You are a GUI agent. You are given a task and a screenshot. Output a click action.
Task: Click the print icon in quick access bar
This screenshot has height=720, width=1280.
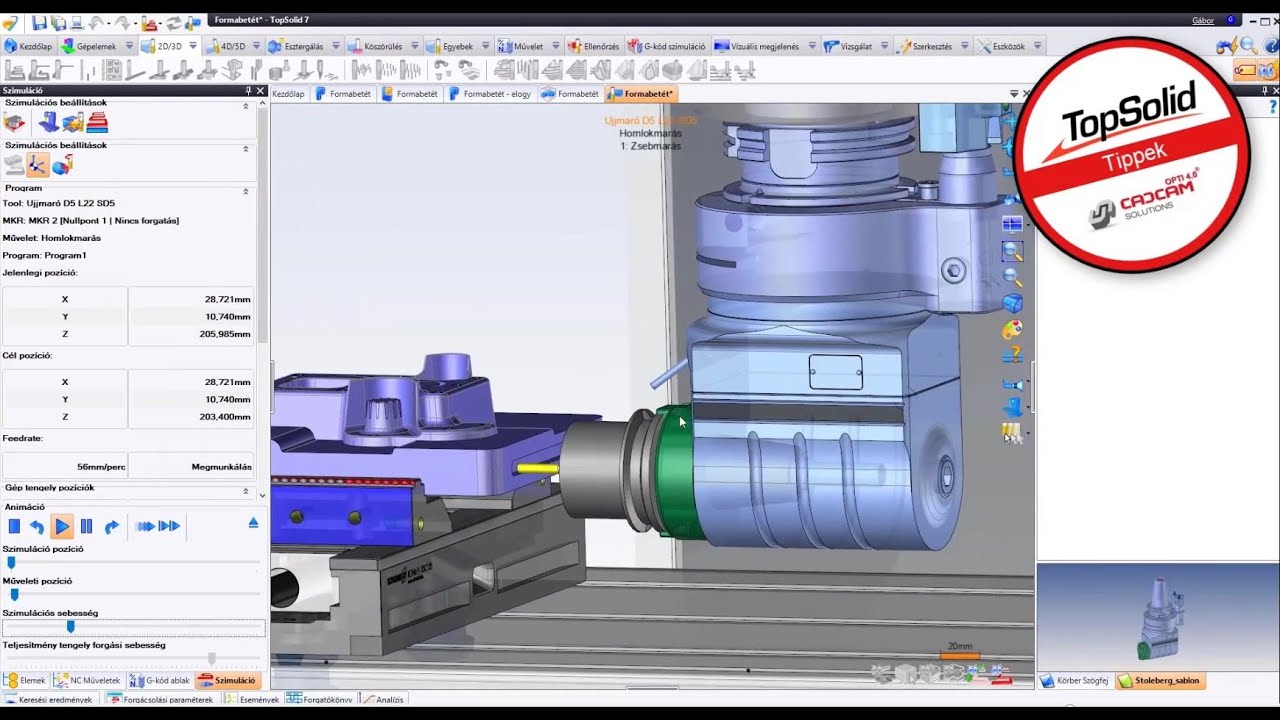coord(77,22)
